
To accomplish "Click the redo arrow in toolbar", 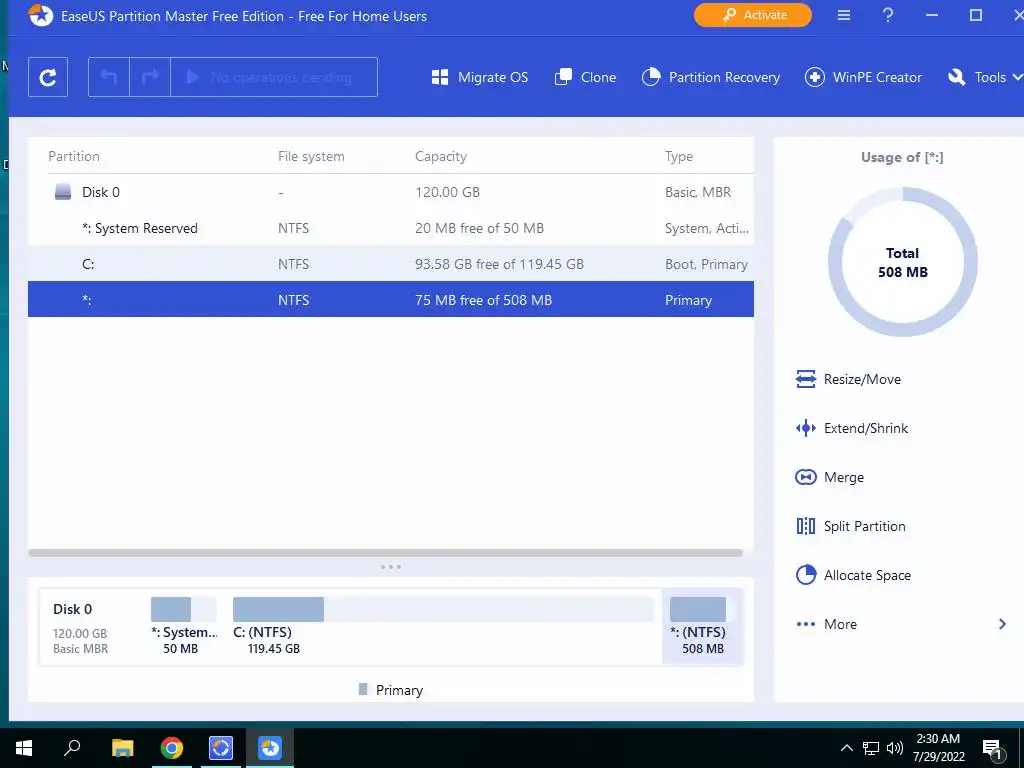I will pyautogui.click(x=150, y=77).
